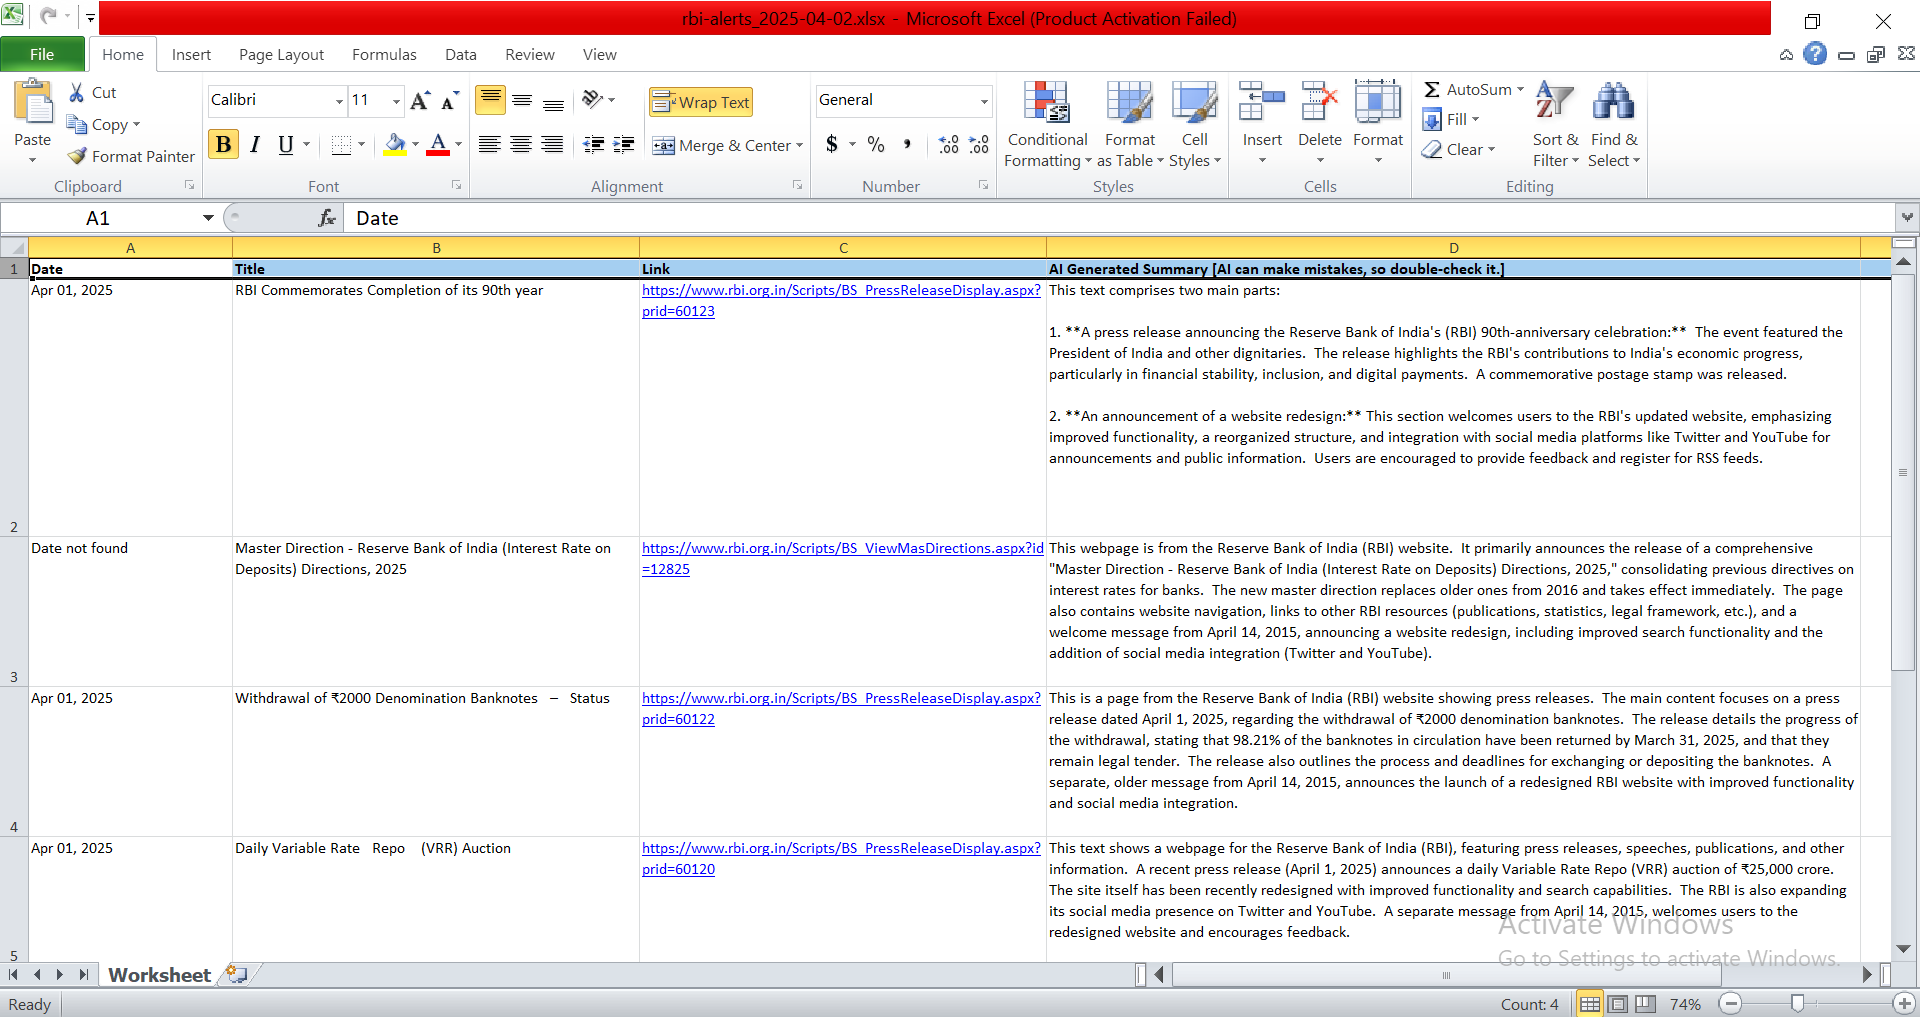Open the font name dropdown
This screenshot has height=1017, width=1920.
click(339, 100)
